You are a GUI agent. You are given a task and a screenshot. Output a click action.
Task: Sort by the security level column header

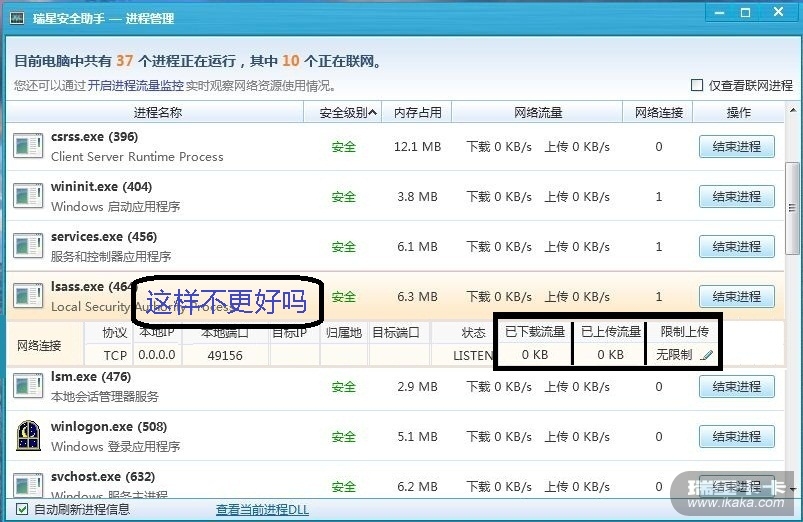tap(343, 112)
